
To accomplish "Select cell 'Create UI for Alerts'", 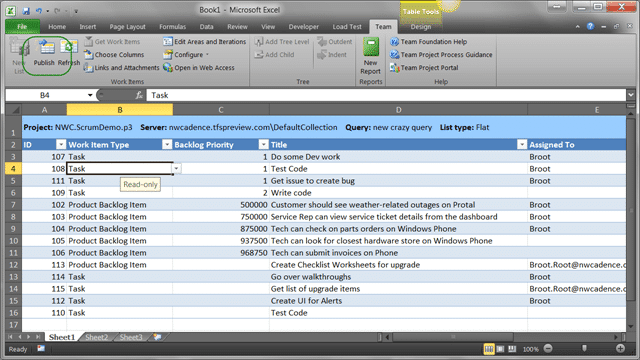I will click(398, 301).
